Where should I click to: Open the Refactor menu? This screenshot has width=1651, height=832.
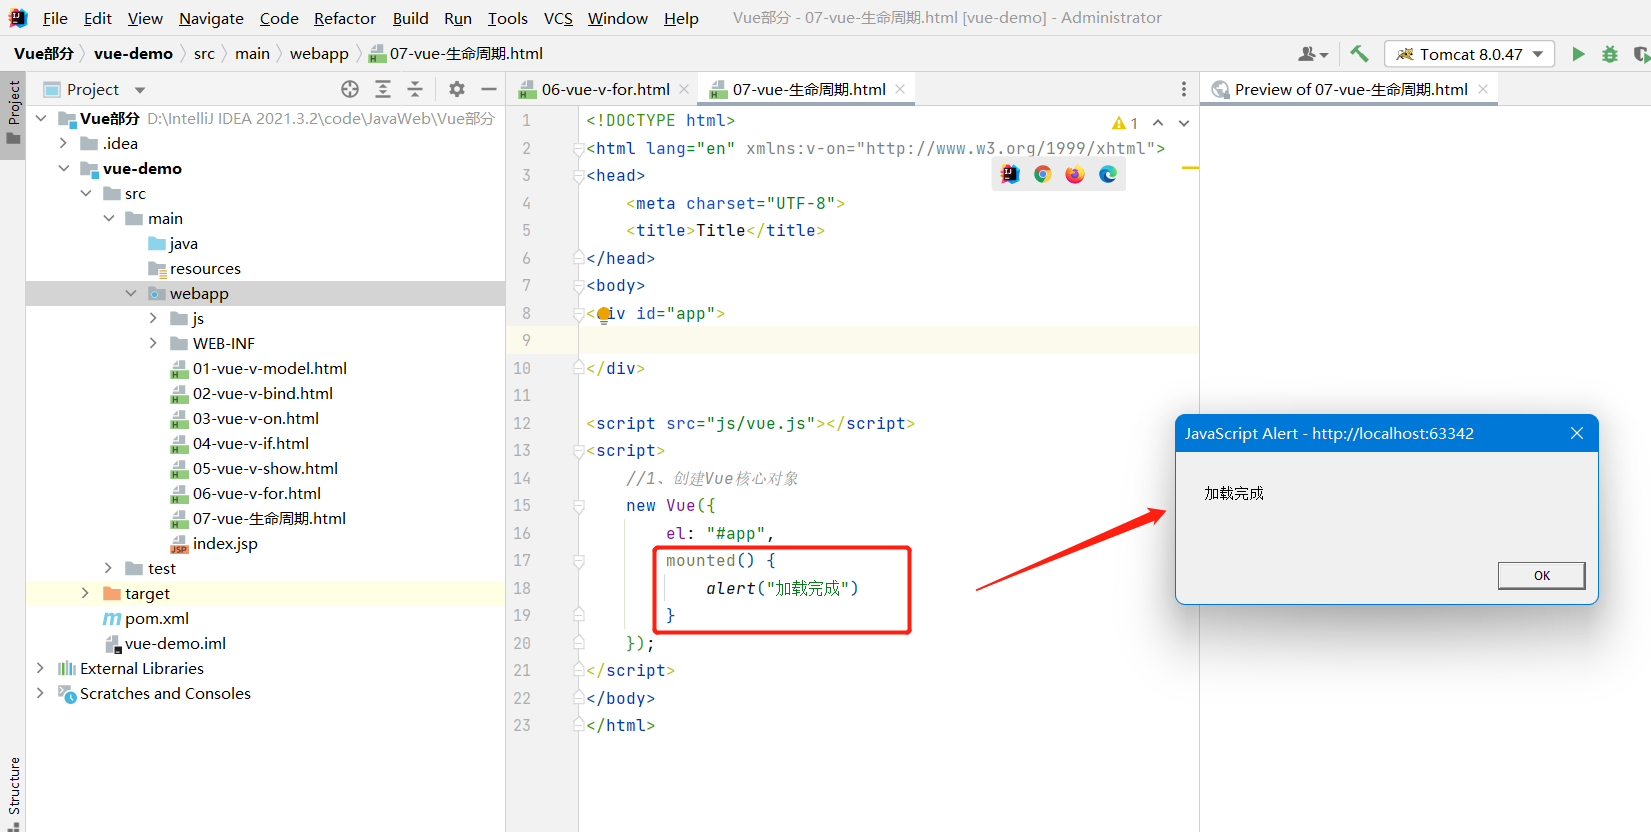coord(345,18)
